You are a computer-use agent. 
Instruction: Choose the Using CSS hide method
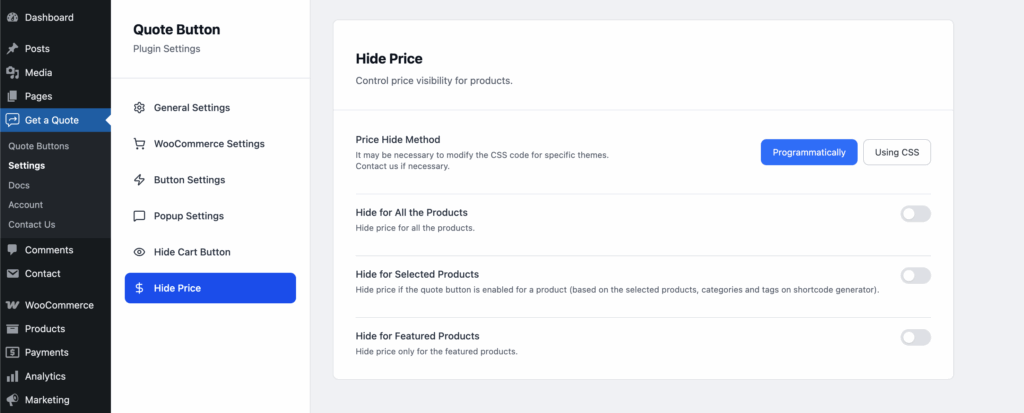(896, 152)
